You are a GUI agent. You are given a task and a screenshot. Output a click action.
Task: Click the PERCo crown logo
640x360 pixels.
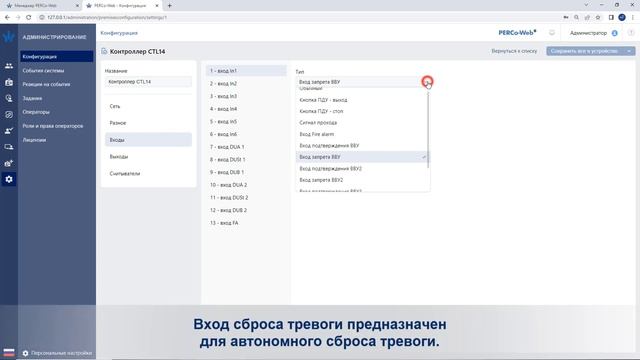[9, 37]
